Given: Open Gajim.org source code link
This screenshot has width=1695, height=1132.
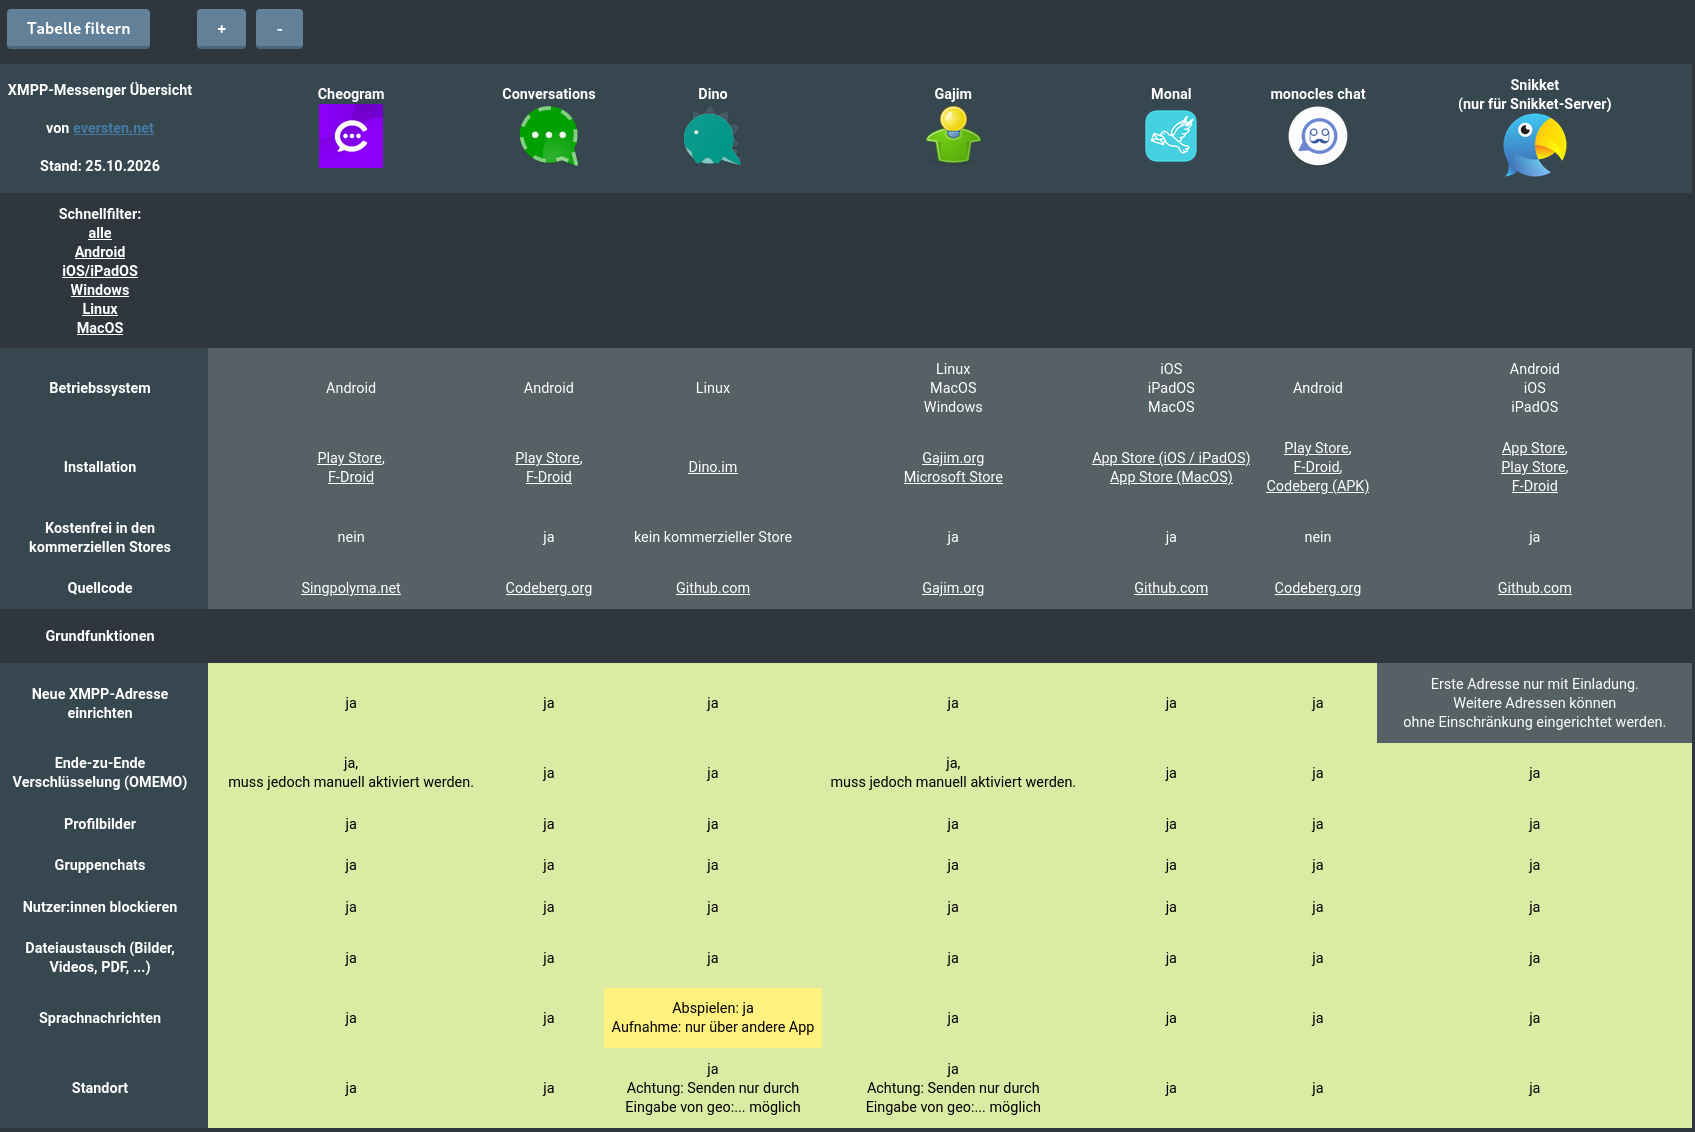Looking at the screenshot, I should point(953,588).
